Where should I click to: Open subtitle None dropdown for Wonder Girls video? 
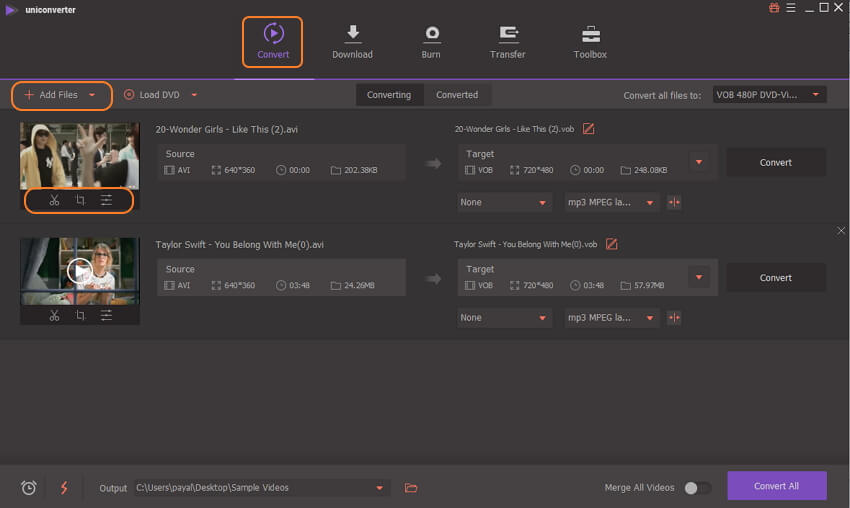click(504, 202)
